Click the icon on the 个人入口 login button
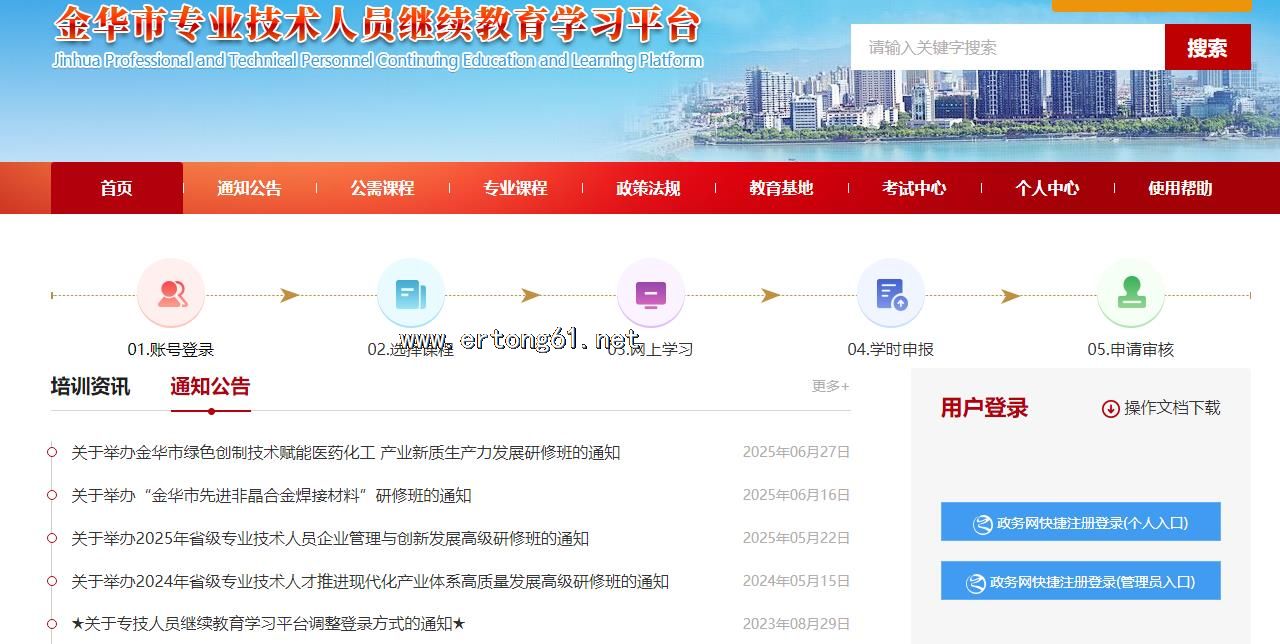Viewport: 1280px width, 644px height. (983, 523)
